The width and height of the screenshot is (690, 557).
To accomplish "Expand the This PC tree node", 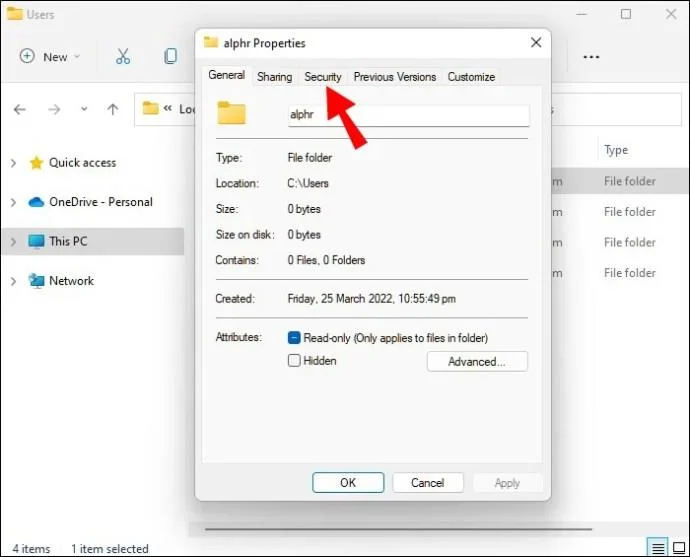I will (13, 242).
